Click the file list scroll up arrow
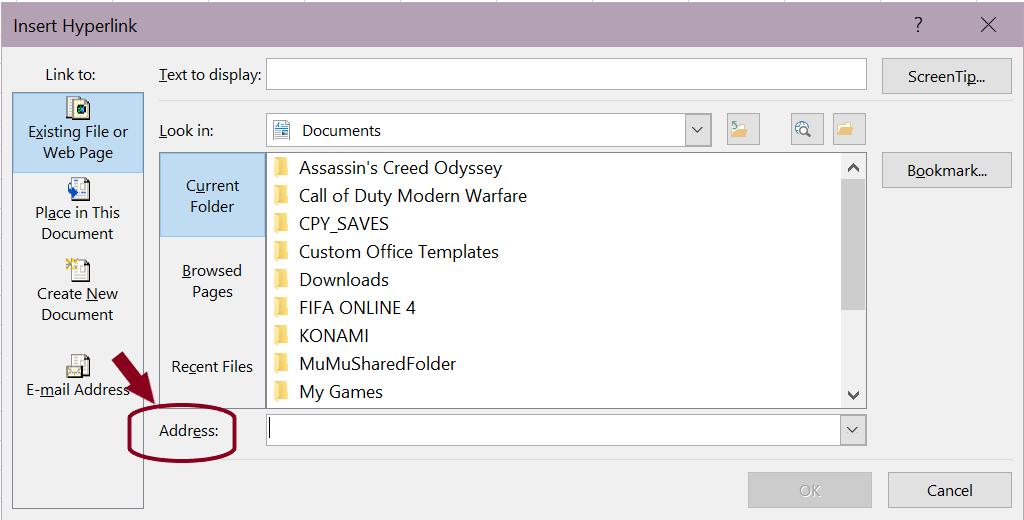Viewport: 1024px width, 520px height. click(x=853, y=167)
